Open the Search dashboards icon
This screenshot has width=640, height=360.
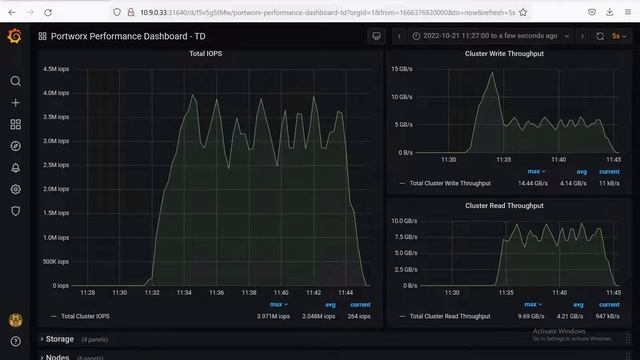(x=16, y=81)
